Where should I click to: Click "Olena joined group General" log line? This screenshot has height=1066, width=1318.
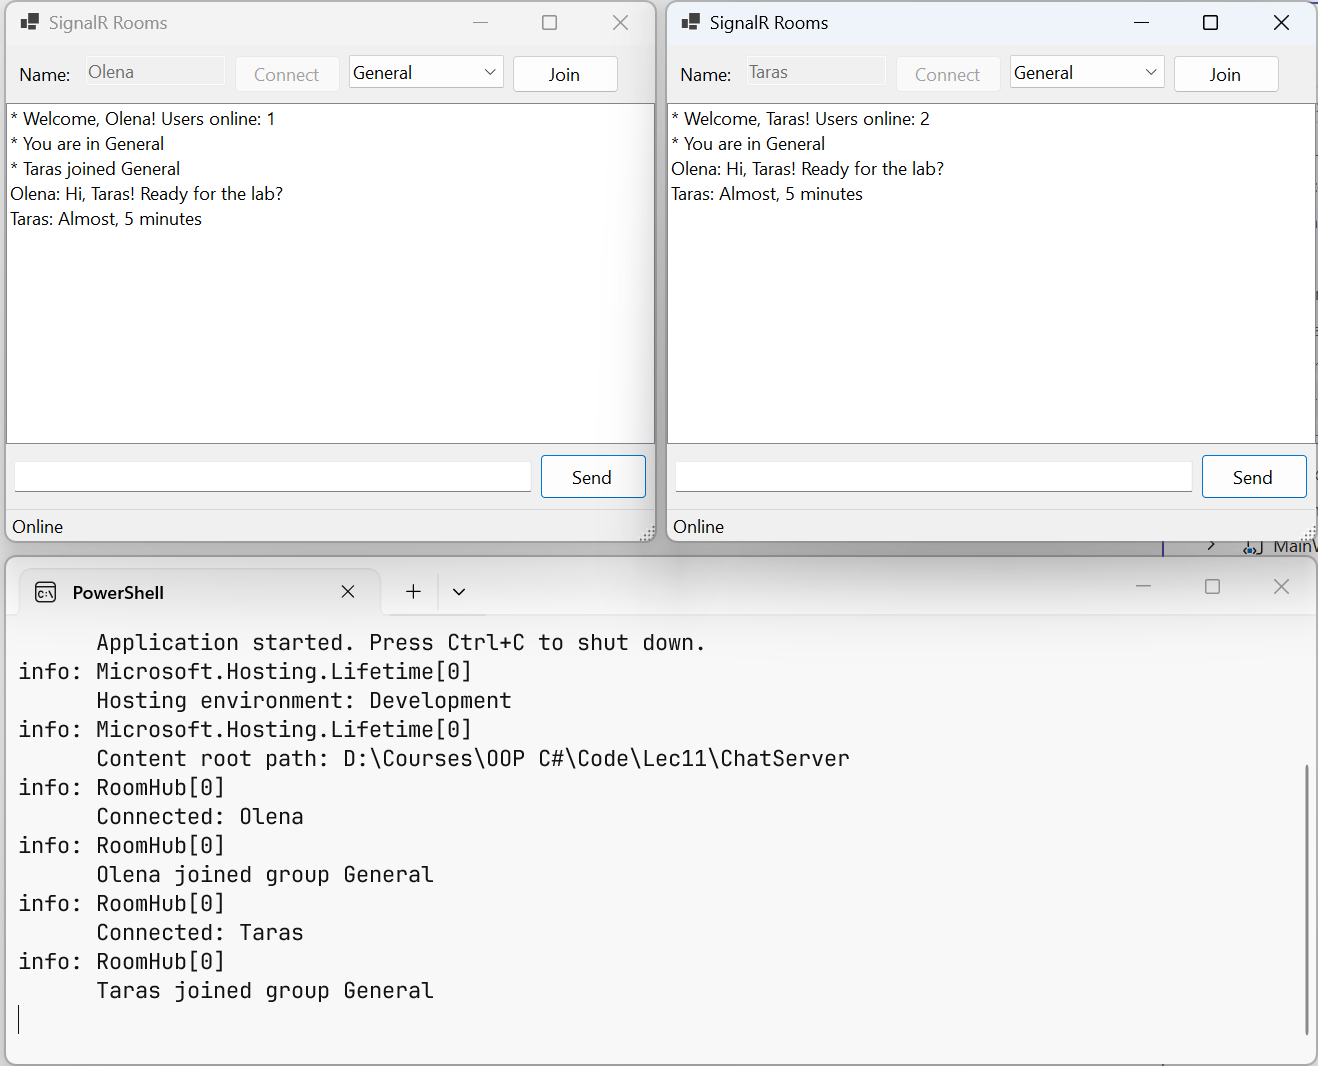point(265,875)
